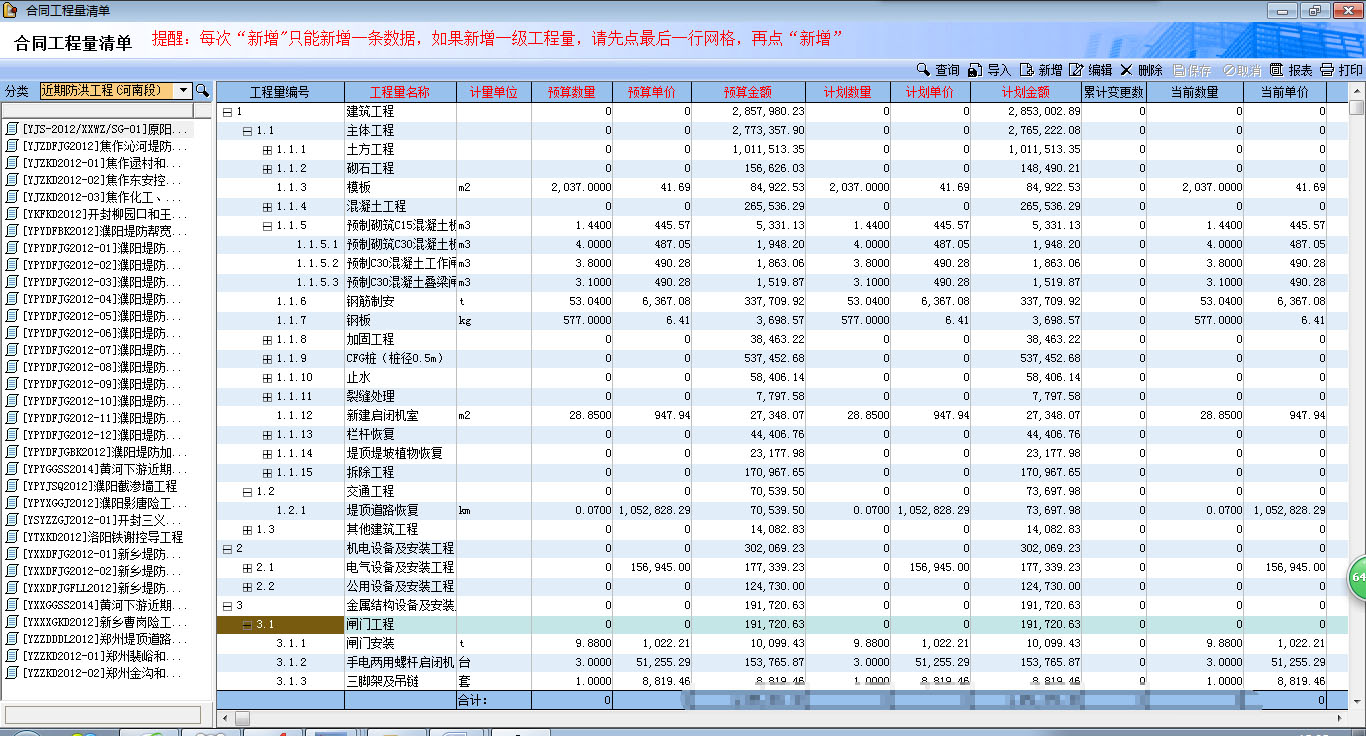Image resolution: width=1366 pixels, height=736 pixels.
Task: Collapse tree node 1.2 交通工程
Action: [x=247, y=492]
